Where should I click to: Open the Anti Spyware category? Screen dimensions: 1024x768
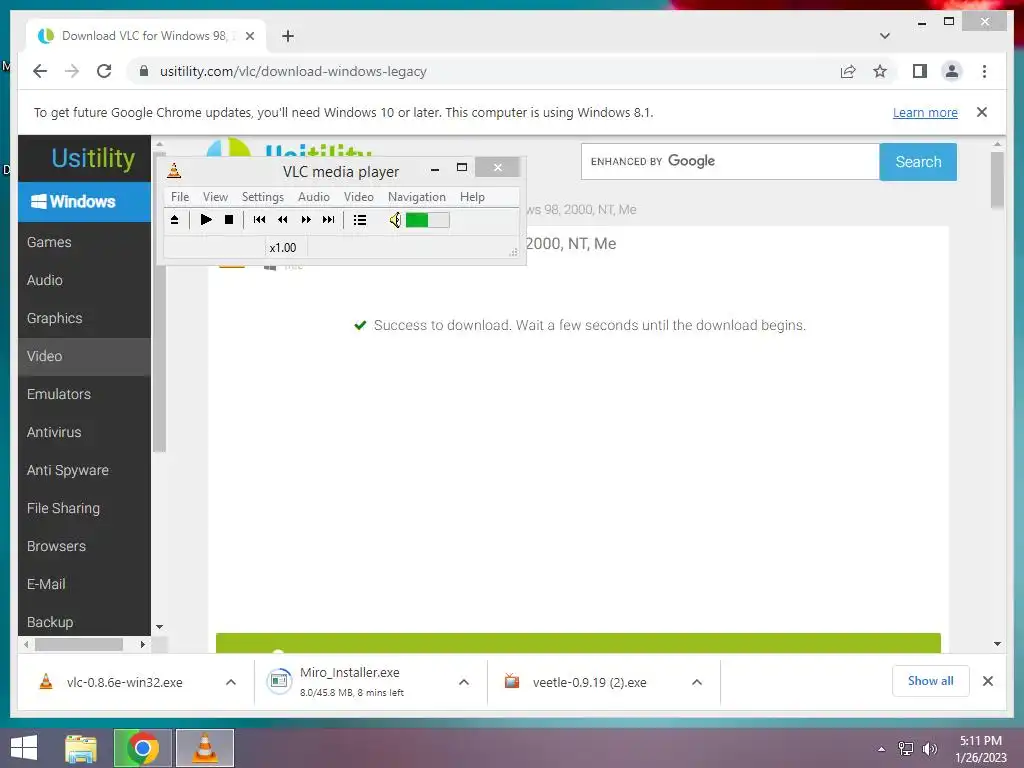[84, 470]
